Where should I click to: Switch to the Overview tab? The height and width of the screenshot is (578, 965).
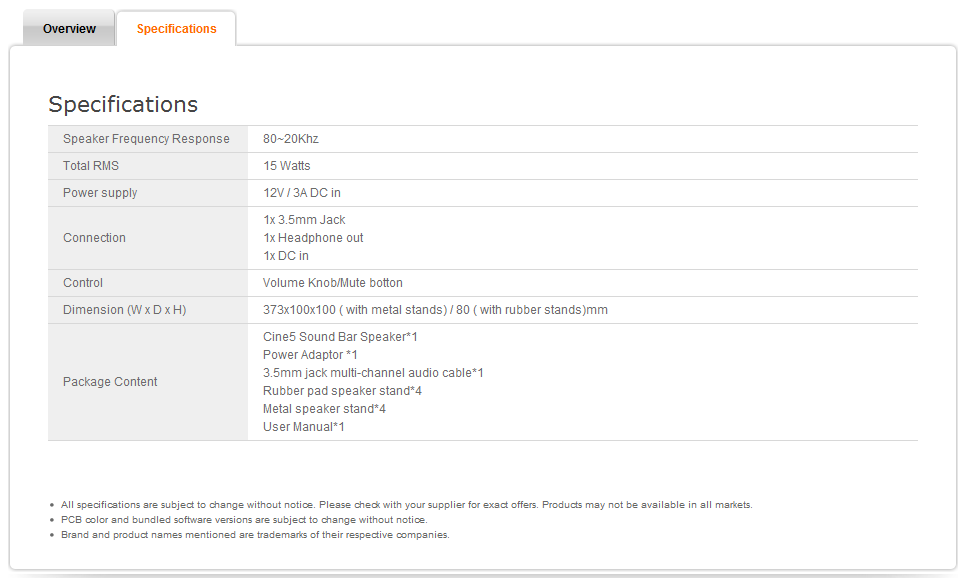click(x=69, y=28)
